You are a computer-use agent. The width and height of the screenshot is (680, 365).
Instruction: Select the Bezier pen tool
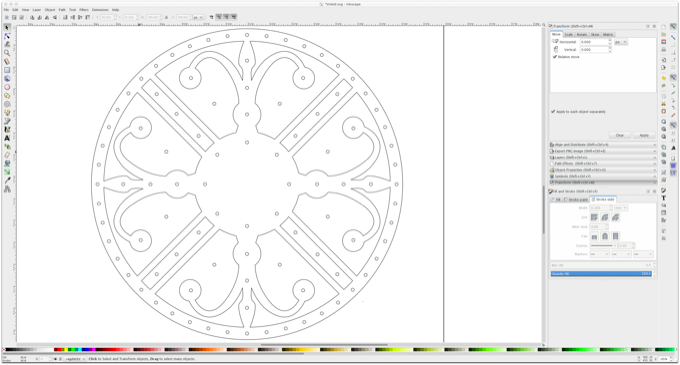pyautogui.click(x=7, y=121)
